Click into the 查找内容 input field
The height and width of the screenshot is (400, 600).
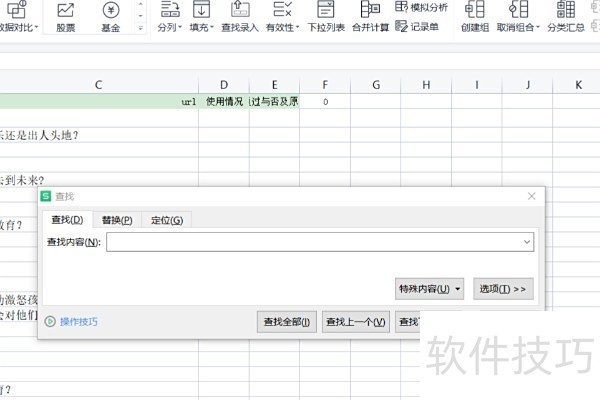(320, 242)
